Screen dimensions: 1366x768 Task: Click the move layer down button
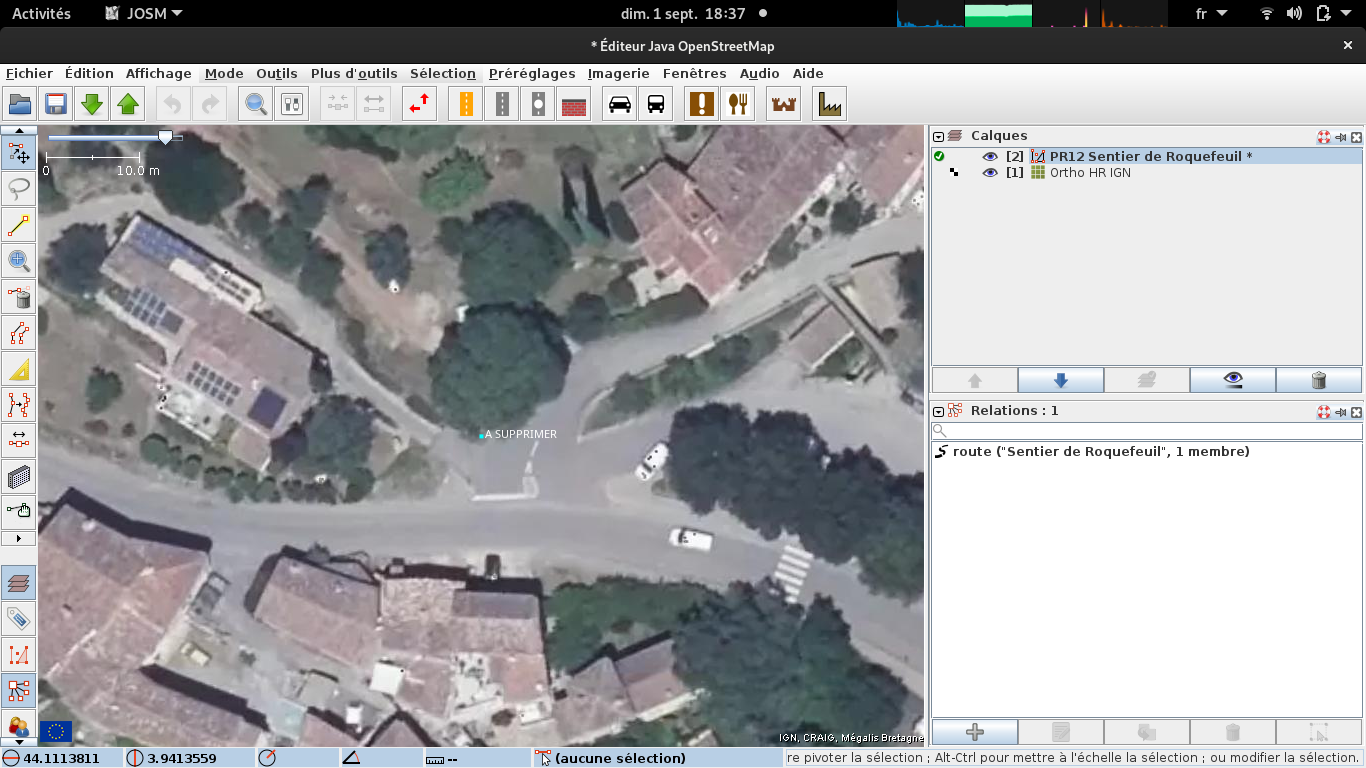point(1061,380)
